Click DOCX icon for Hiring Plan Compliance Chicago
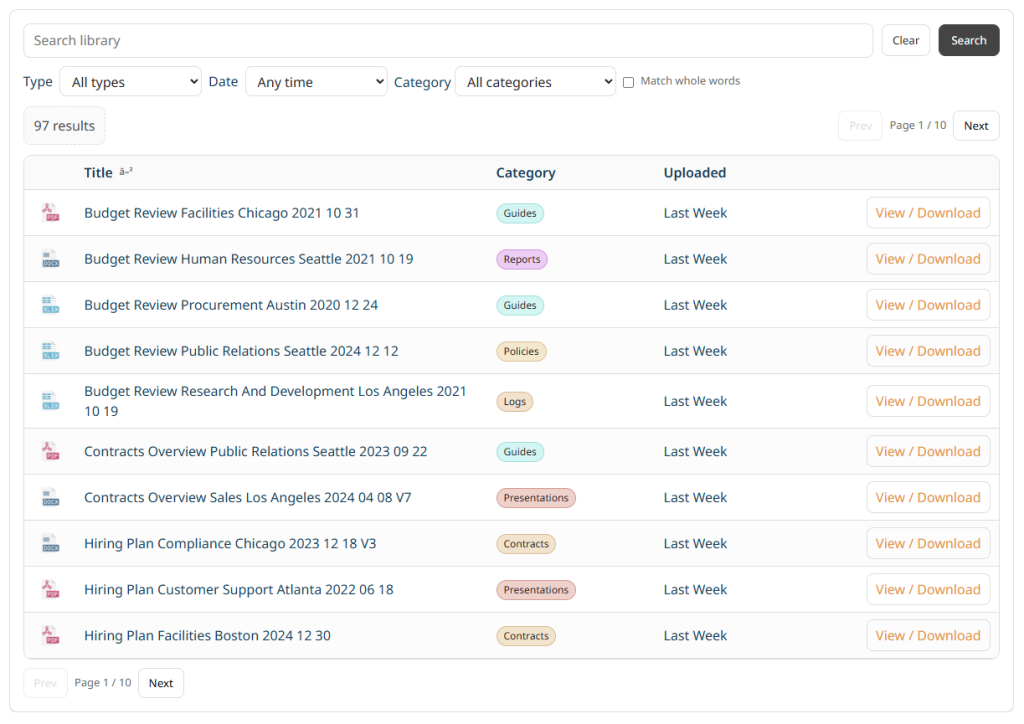Image resolution: width=1024 pixels, height=724 pixels. coord(50,544)
